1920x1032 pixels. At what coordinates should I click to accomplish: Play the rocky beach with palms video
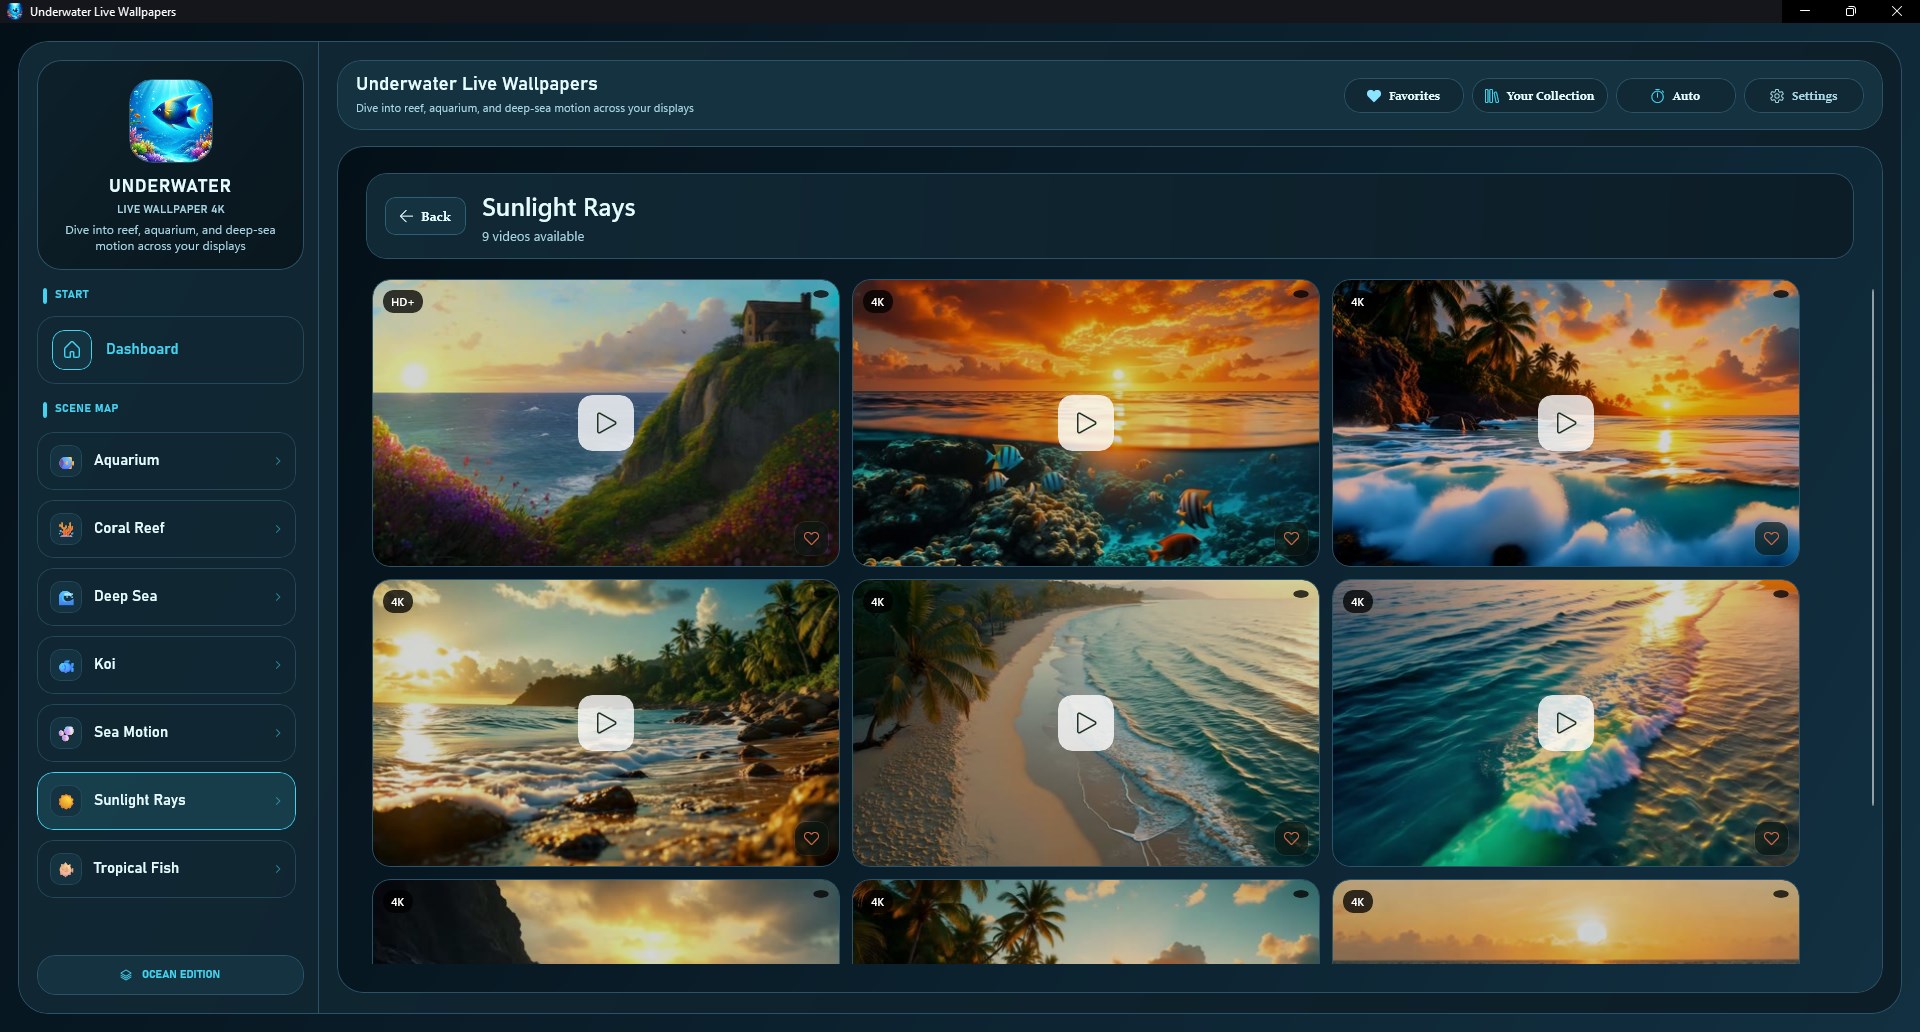[x=606, y=723]
